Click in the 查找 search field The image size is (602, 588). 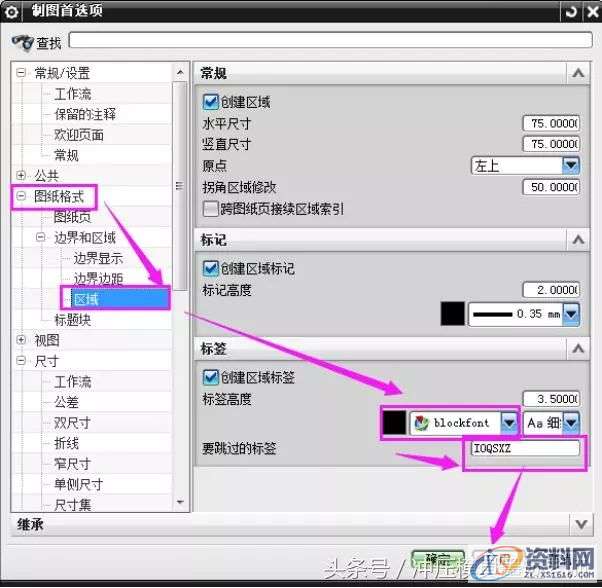(x=330, y=40)
